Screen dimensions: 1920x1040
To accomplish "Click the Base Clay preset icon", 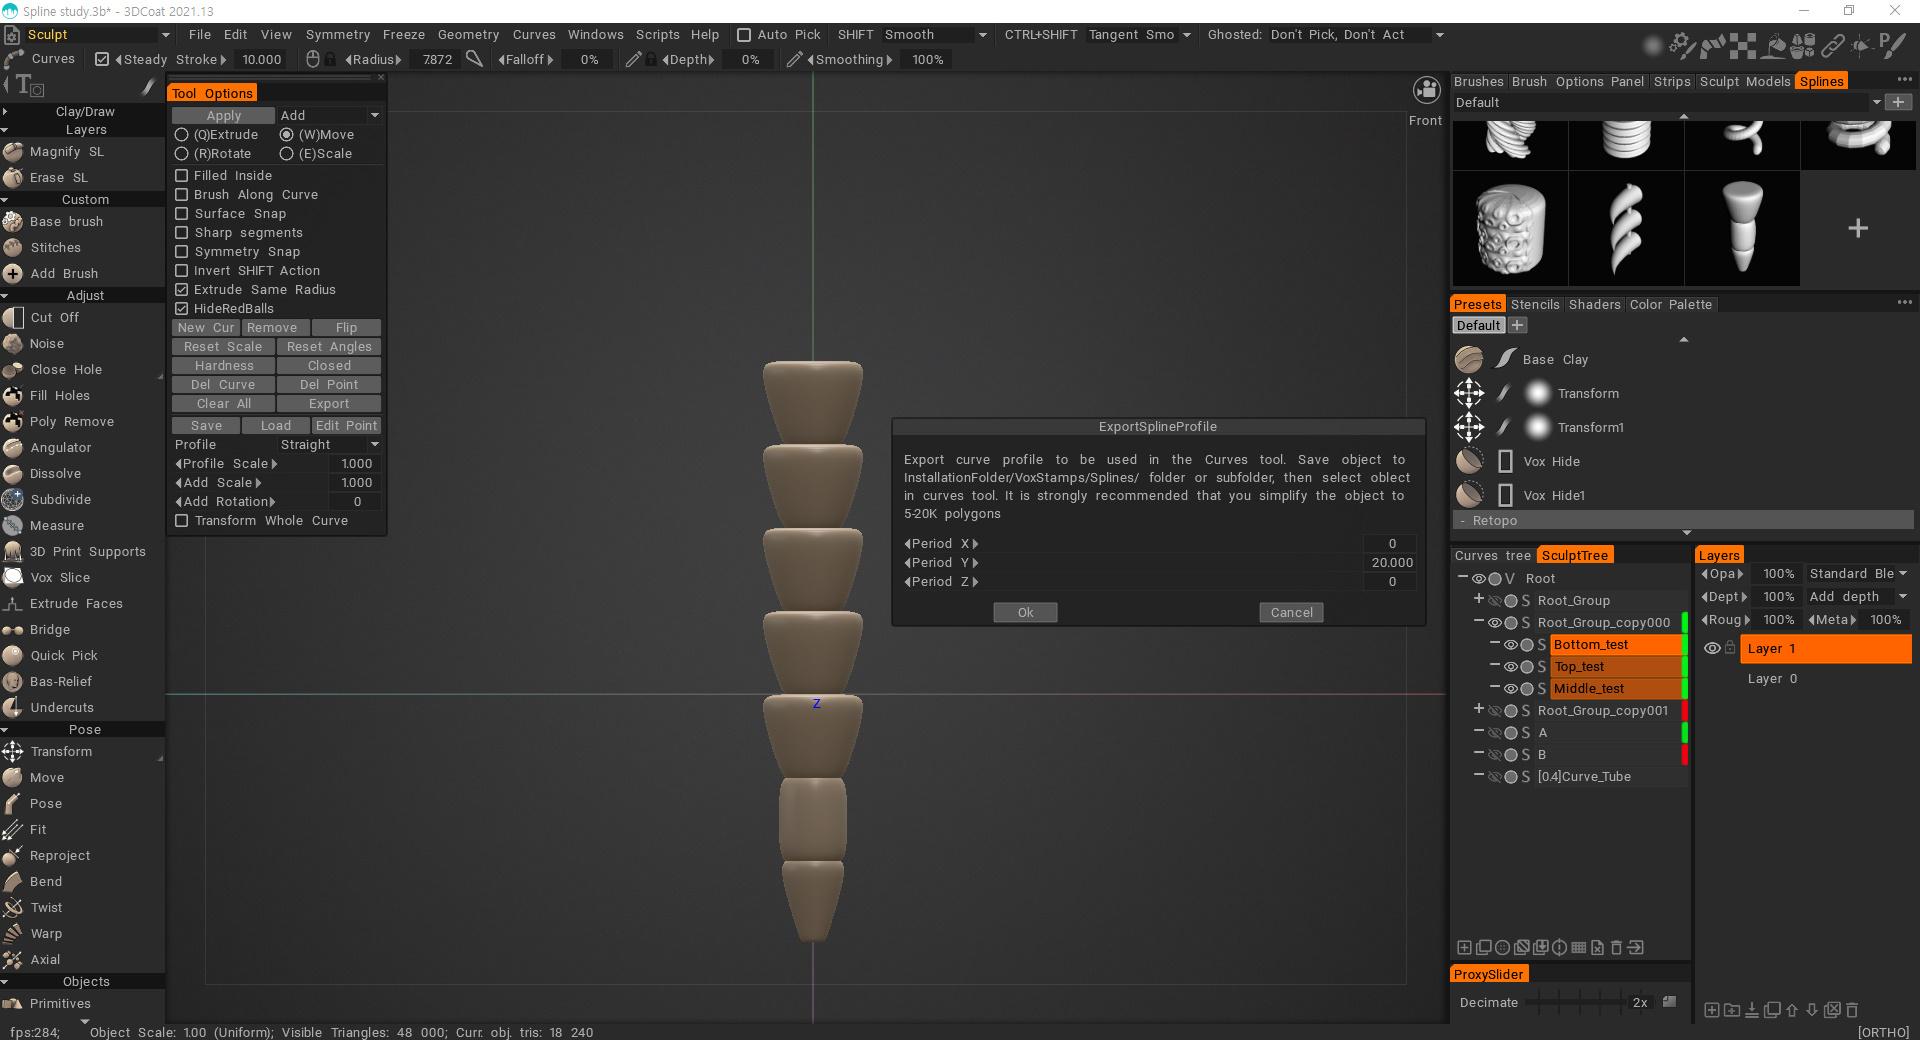I will point(1469,359).
